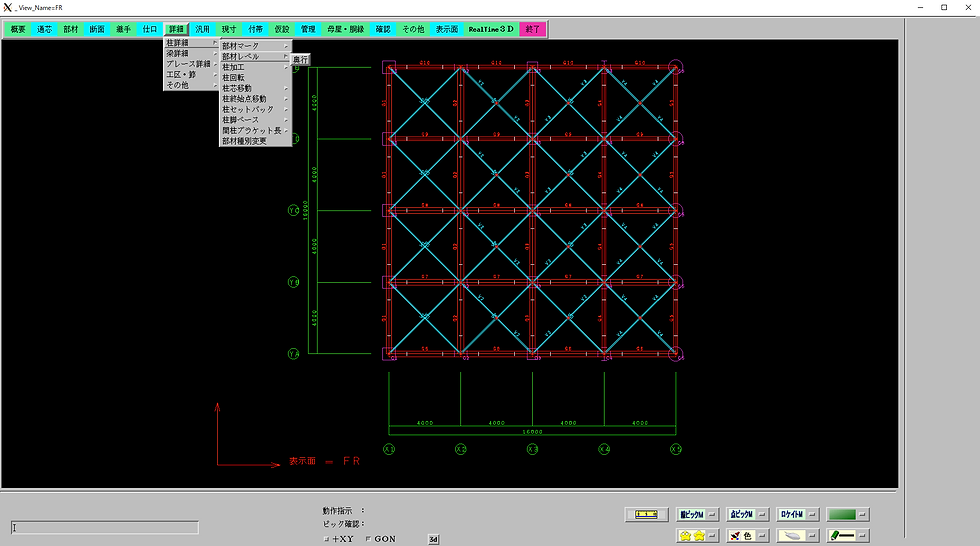The image size is (980, 546).
Task: Toggle the GON checkbox
Action: [368, 539]
